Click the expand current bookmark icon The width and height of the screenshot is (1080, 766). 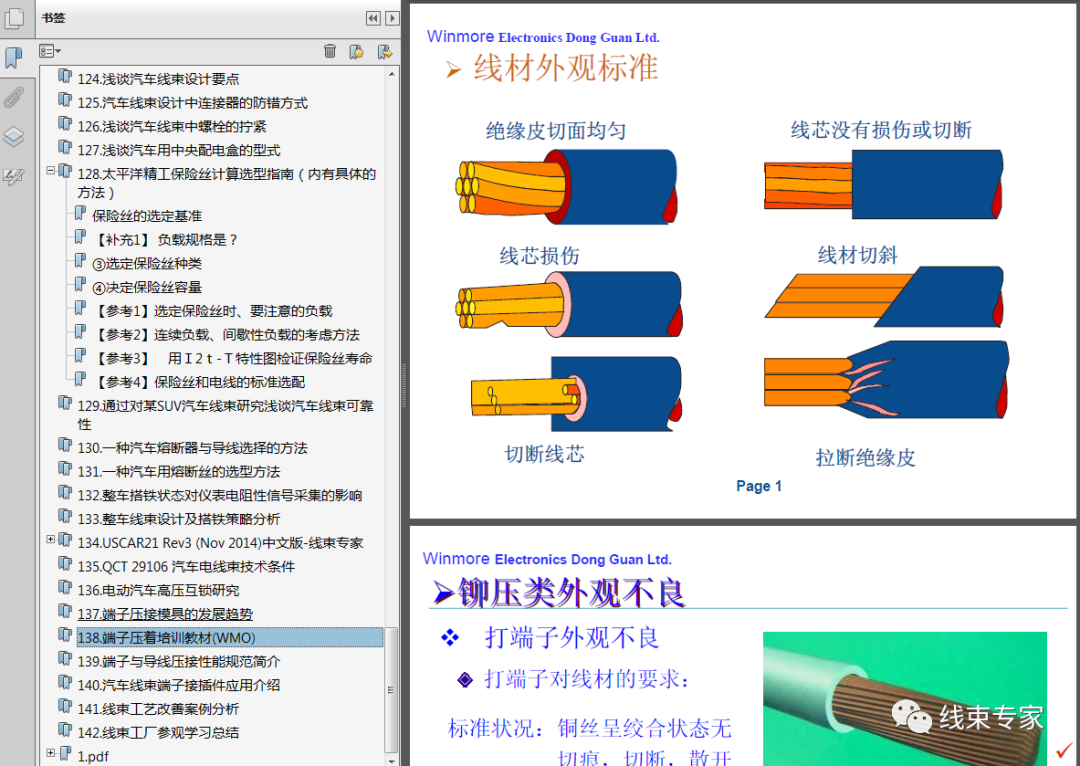tap(383, 51)
